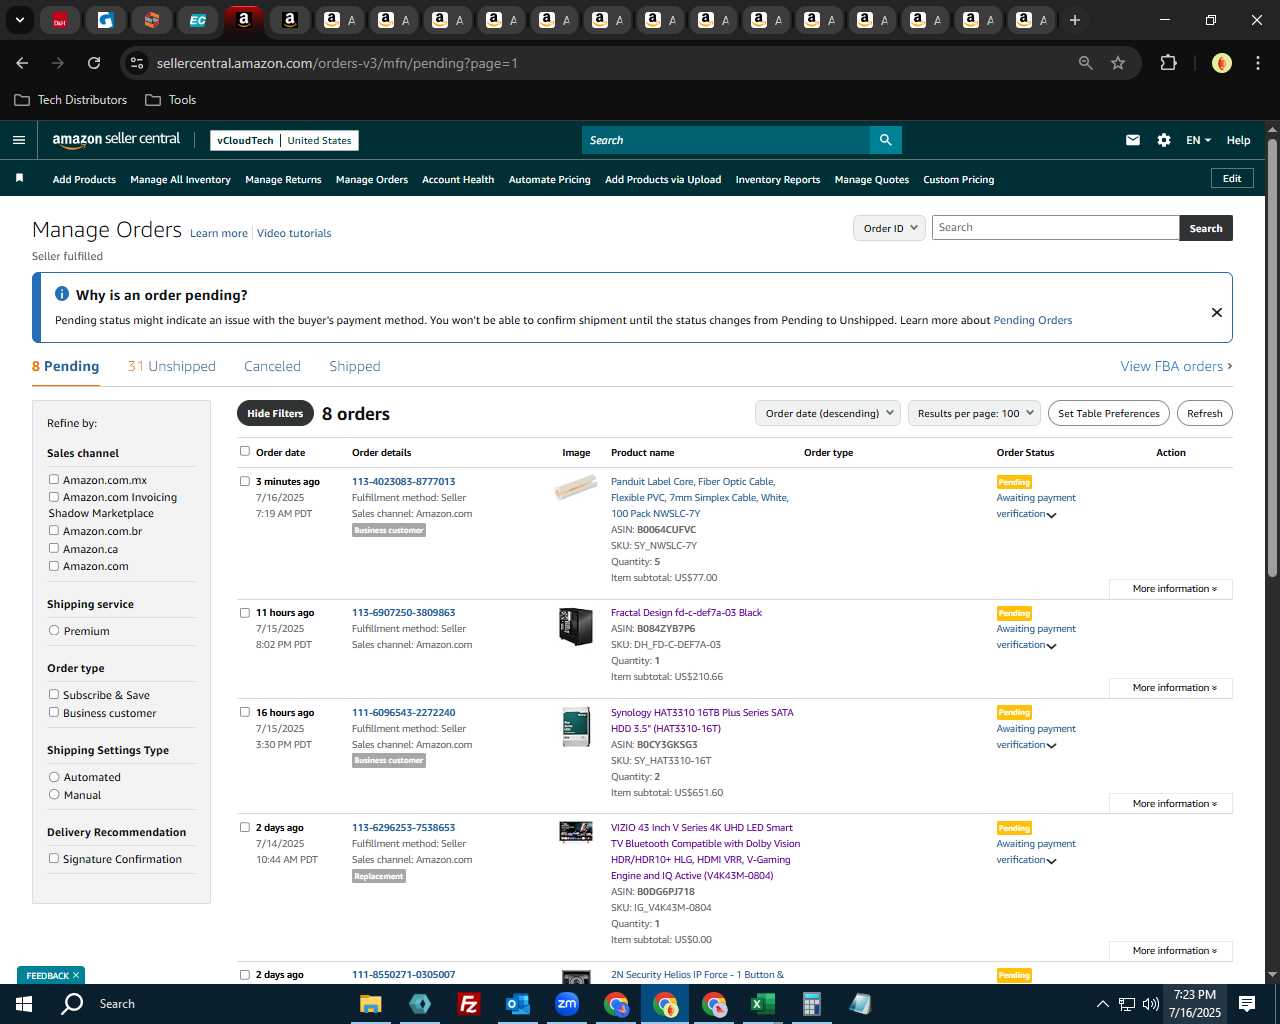Click the Amazon Seller Central logo
1280x1024 pixels.
[x=116, y=140]
